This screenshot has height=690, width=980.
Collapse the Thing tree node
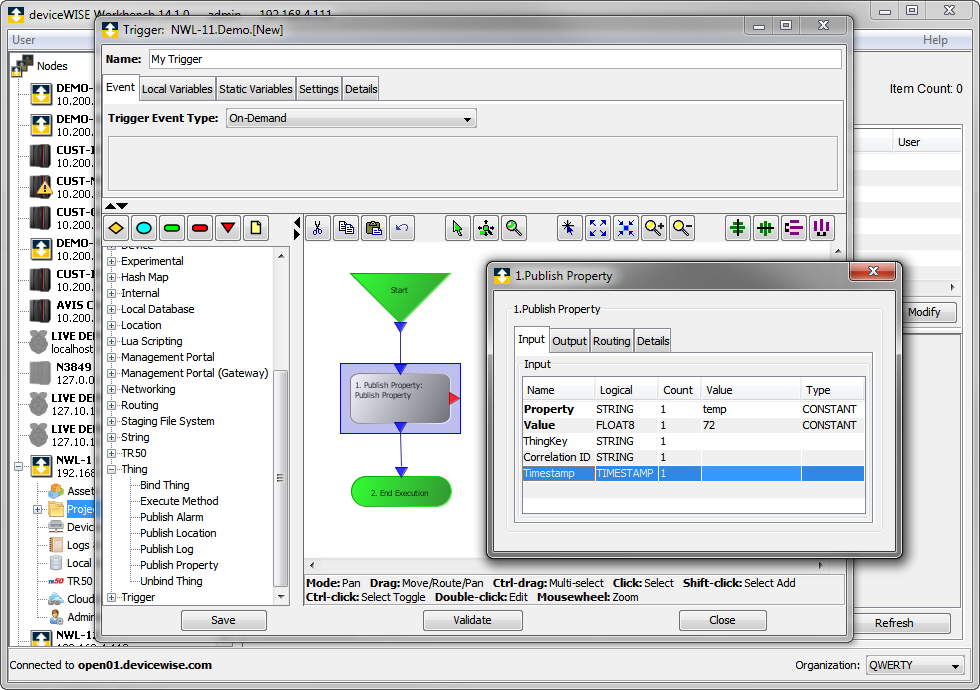point(112,469)
